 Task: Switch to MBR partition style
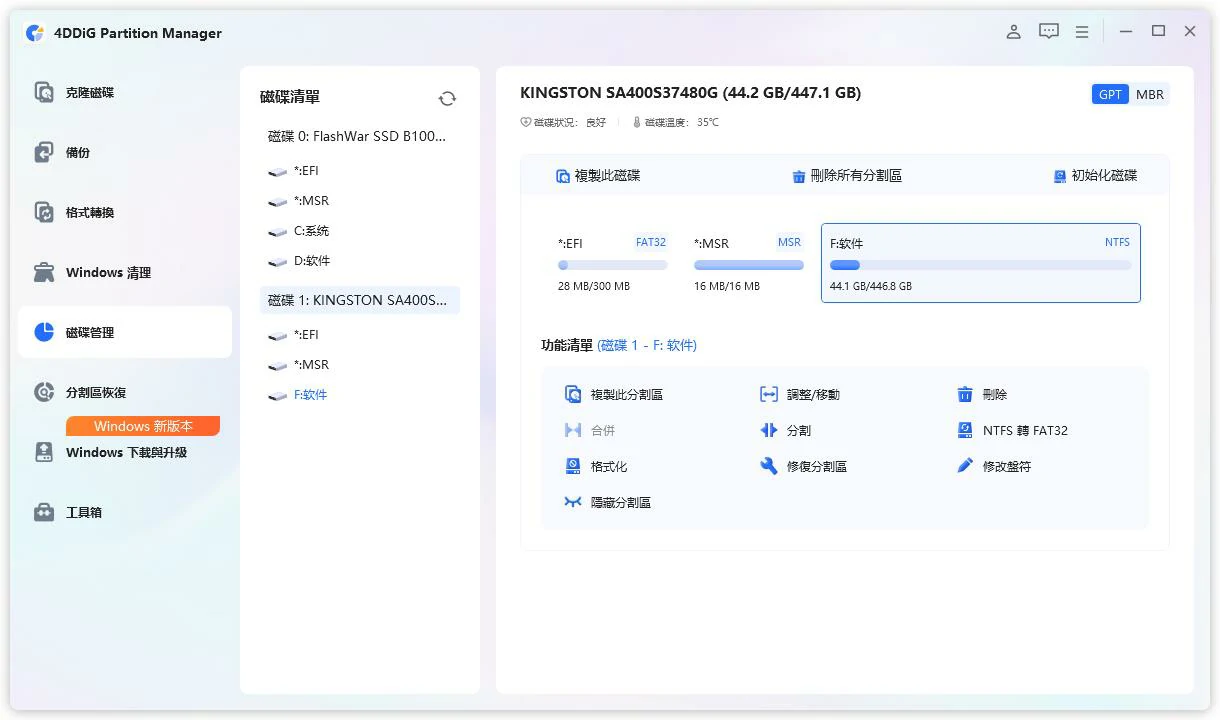click(1149, 94)
